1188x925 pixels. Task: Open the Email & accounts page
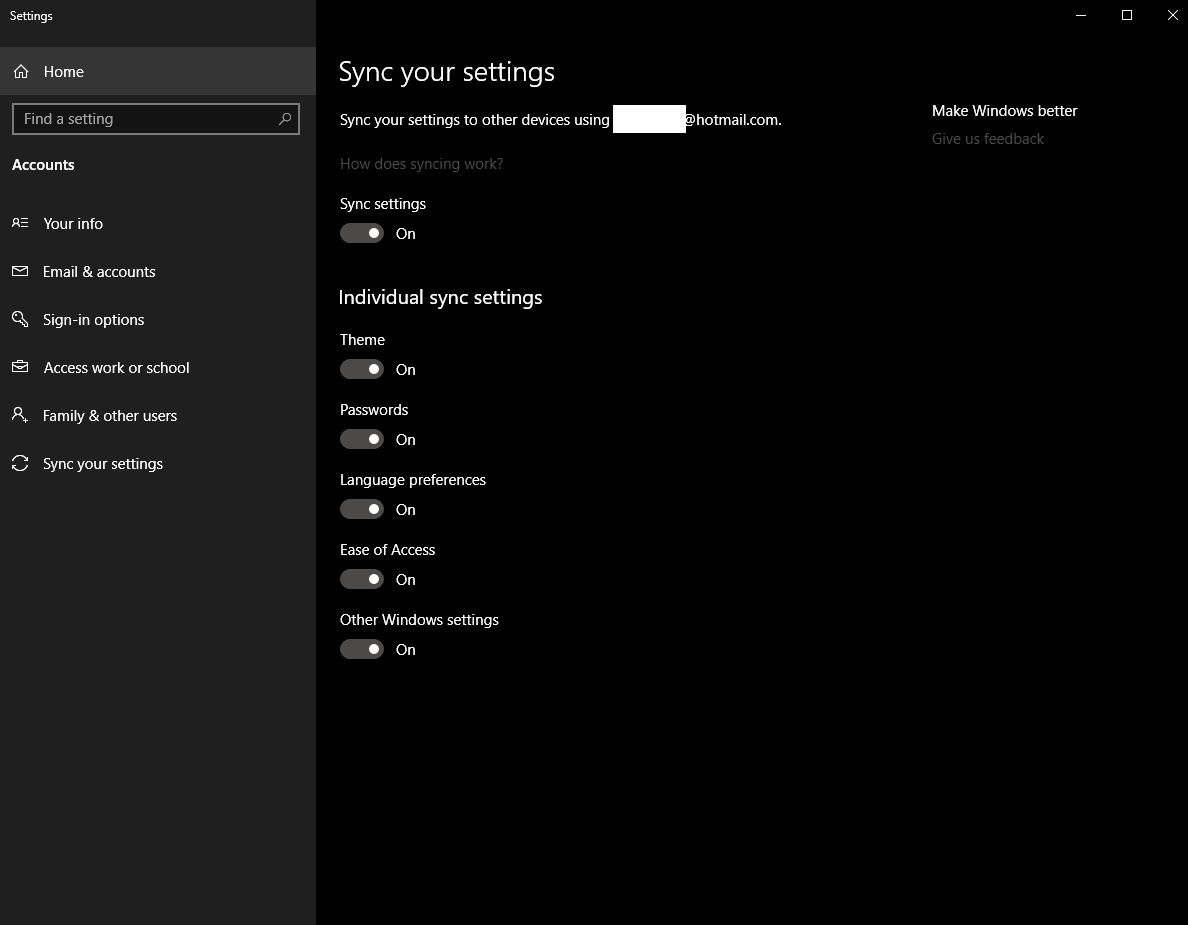99,271
